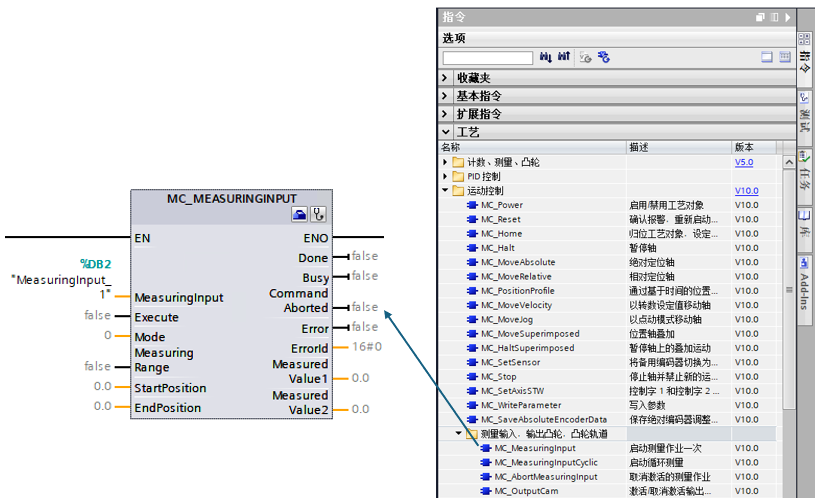Click the PID 控制 folder icon
Image resolution: width=816 pixels, height=498 pixels.
tap(458, 176)
